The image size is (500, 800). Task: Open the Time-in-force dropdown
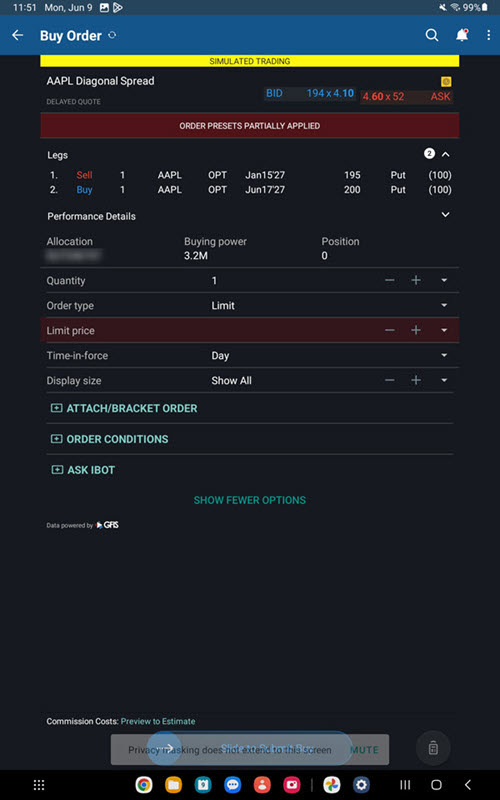(x=444, y=356)
